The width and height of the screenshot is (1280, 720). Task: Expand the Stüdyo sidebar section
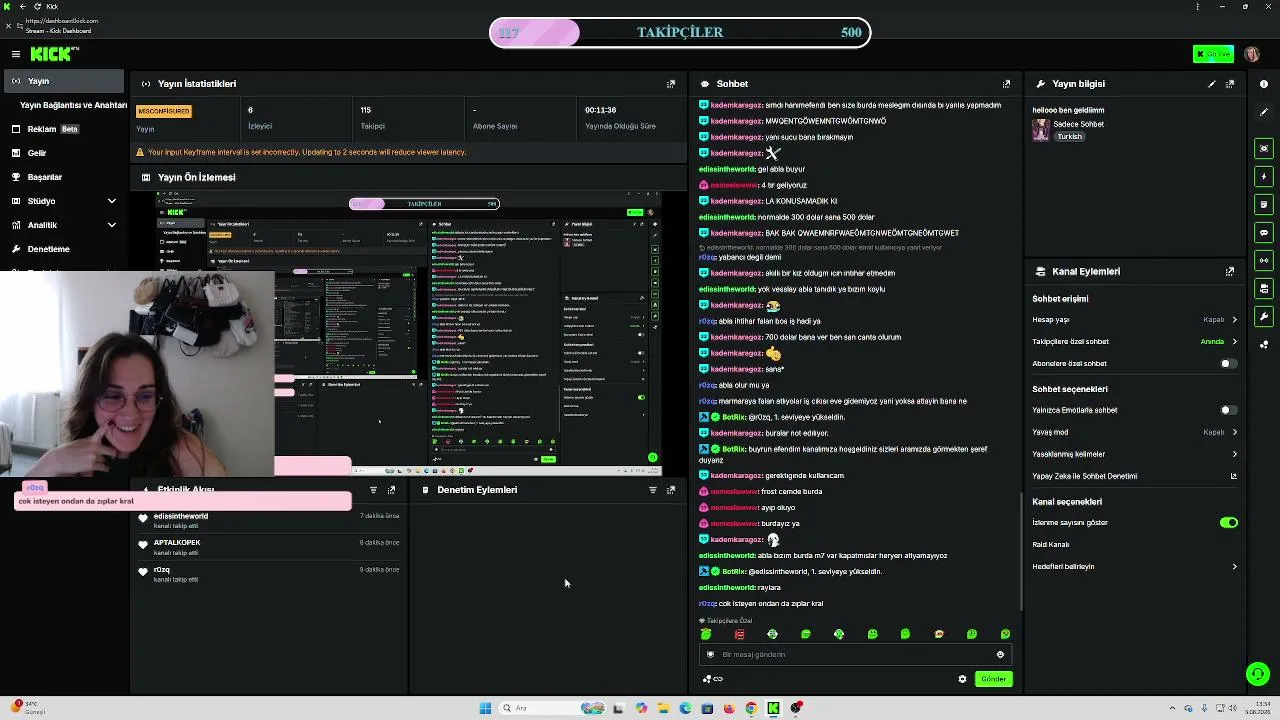(111, 201)
